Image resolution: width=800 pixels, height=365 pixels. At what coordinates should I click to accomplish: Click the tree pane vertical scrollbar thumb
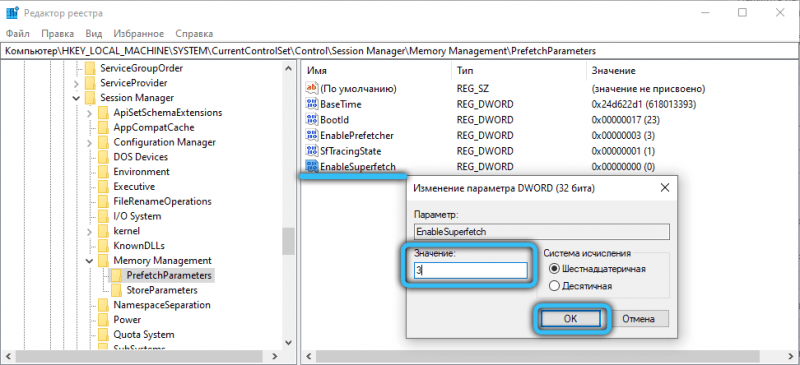pyautogui.click(x=289, y=240)
